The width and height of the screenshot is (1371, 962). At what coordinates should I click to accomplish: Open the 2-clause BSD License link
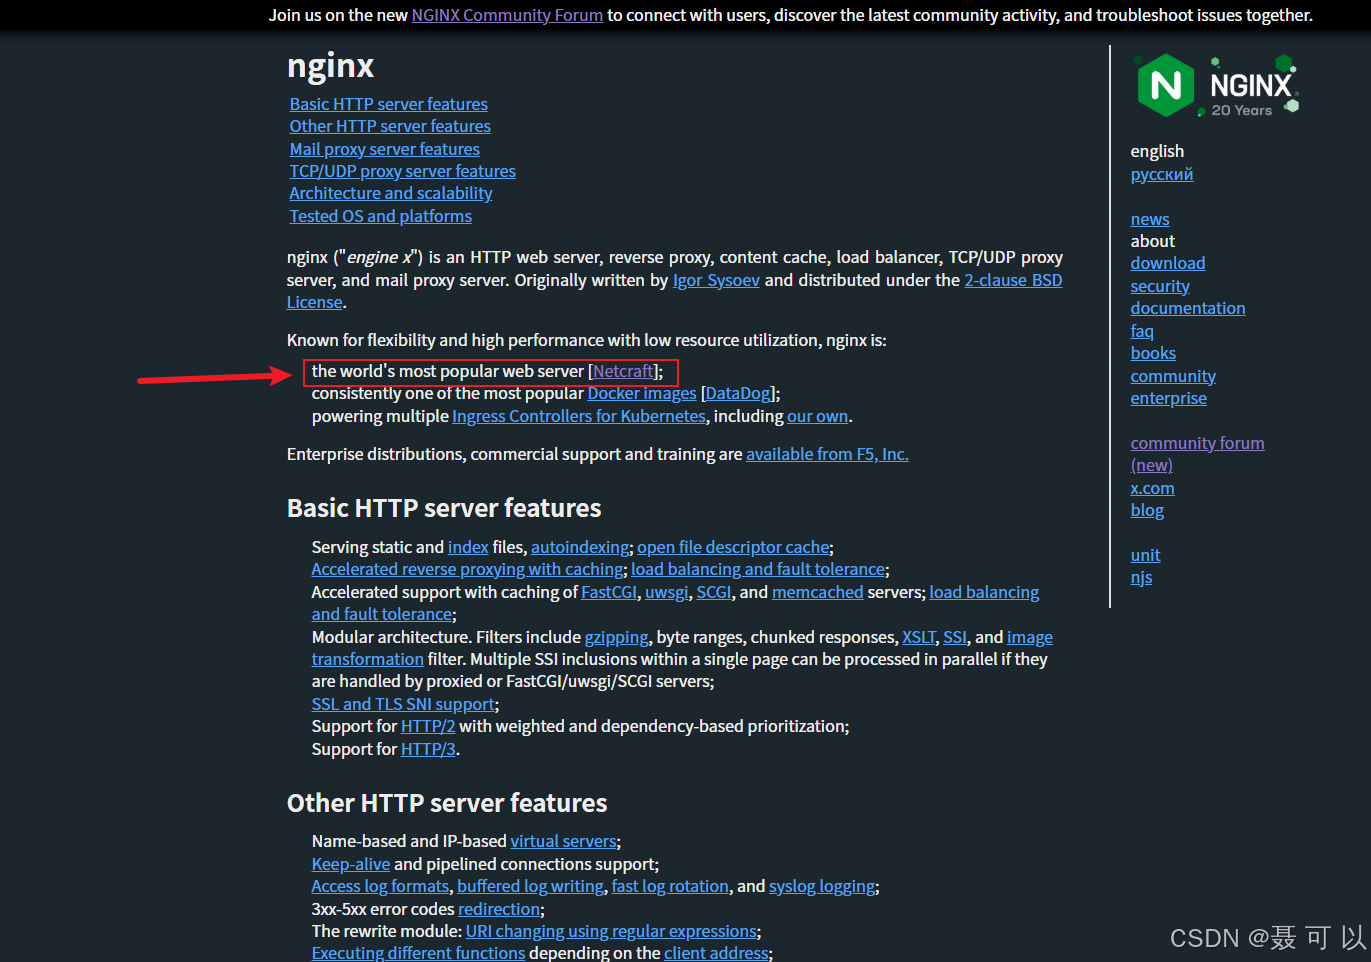click(1013, 280)
